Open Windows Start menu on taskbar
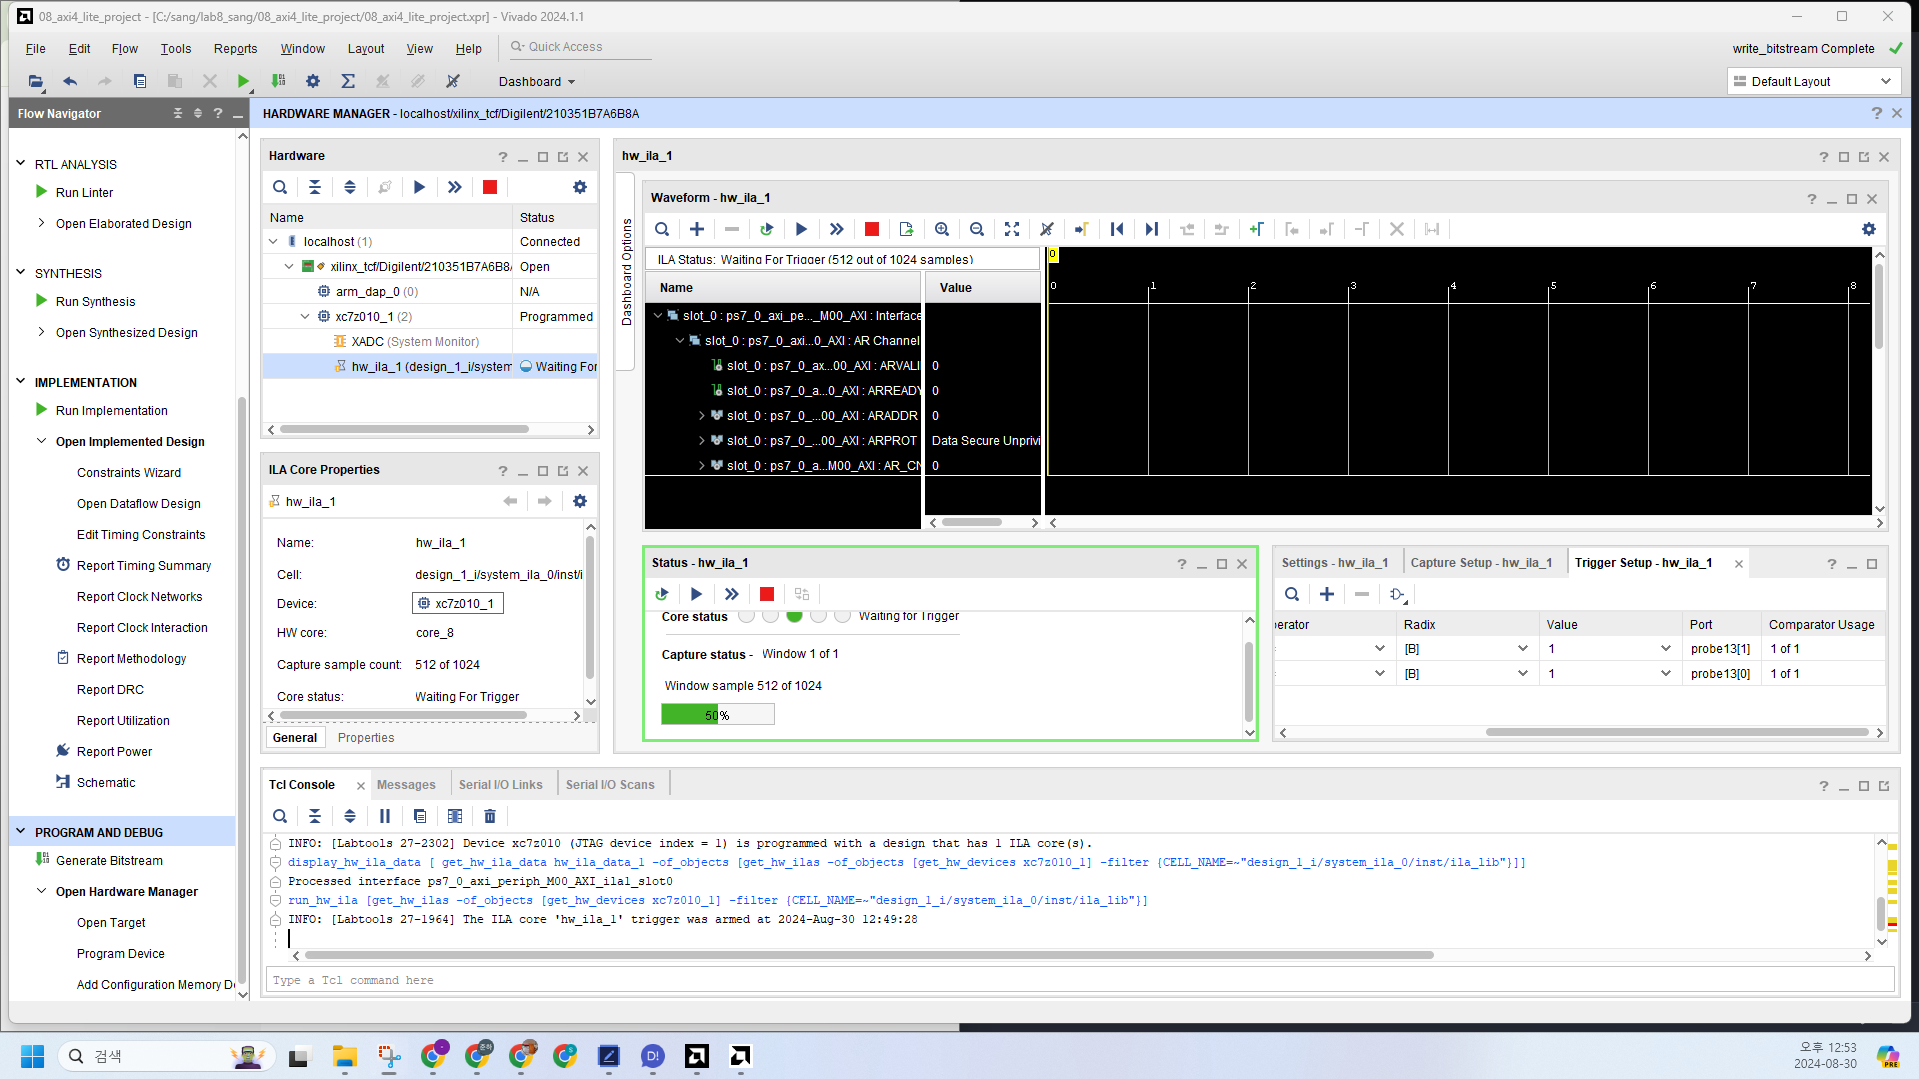The height and width of the screenshot is (1079, 1919). pyautogui.click(x=32, y=1056)
